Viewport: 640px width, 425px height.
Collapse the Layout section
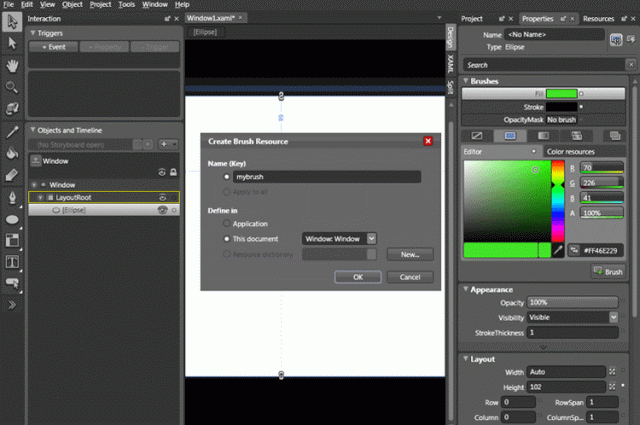pos(465,359)
